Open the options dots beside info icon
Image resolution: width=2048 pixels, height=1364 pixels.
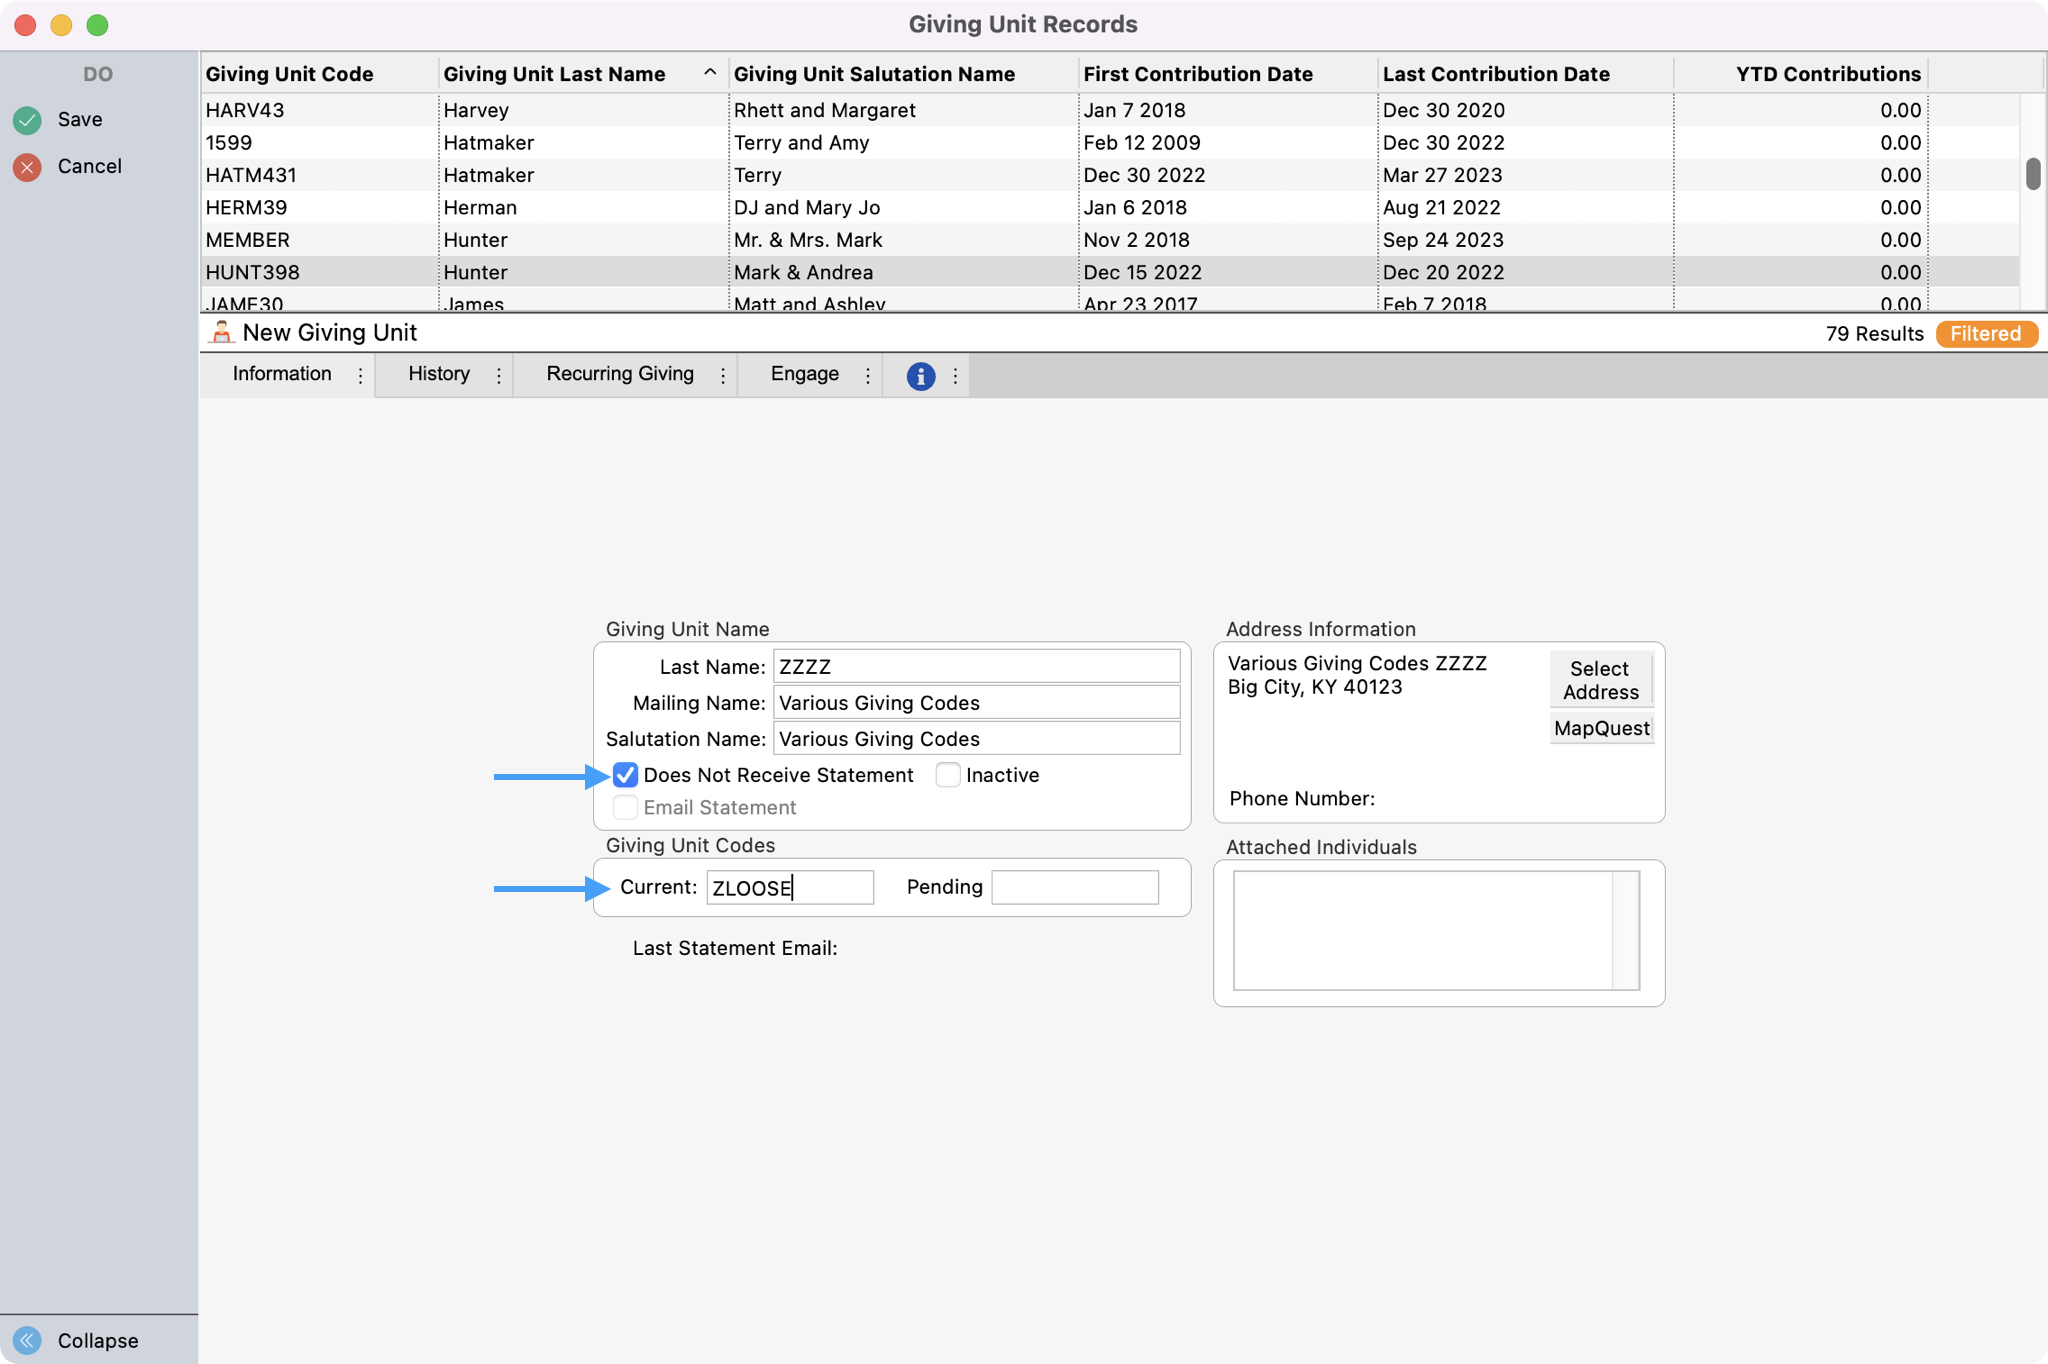pos(955,376)
